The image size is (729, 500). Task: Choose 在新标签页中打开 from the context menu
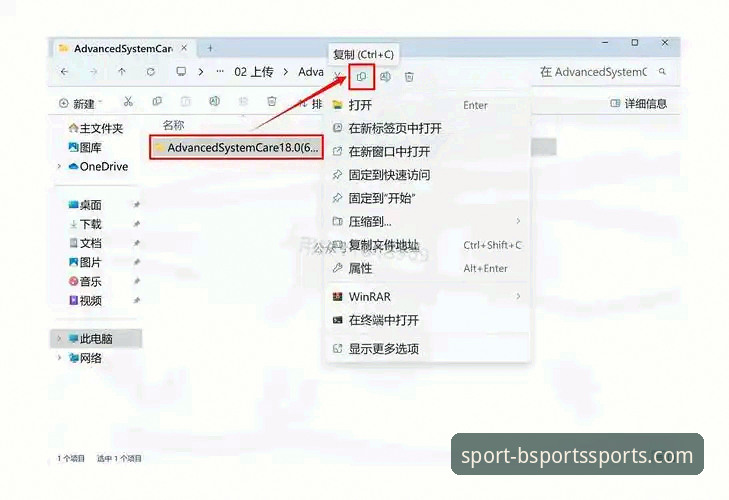(x=428, y=128)
